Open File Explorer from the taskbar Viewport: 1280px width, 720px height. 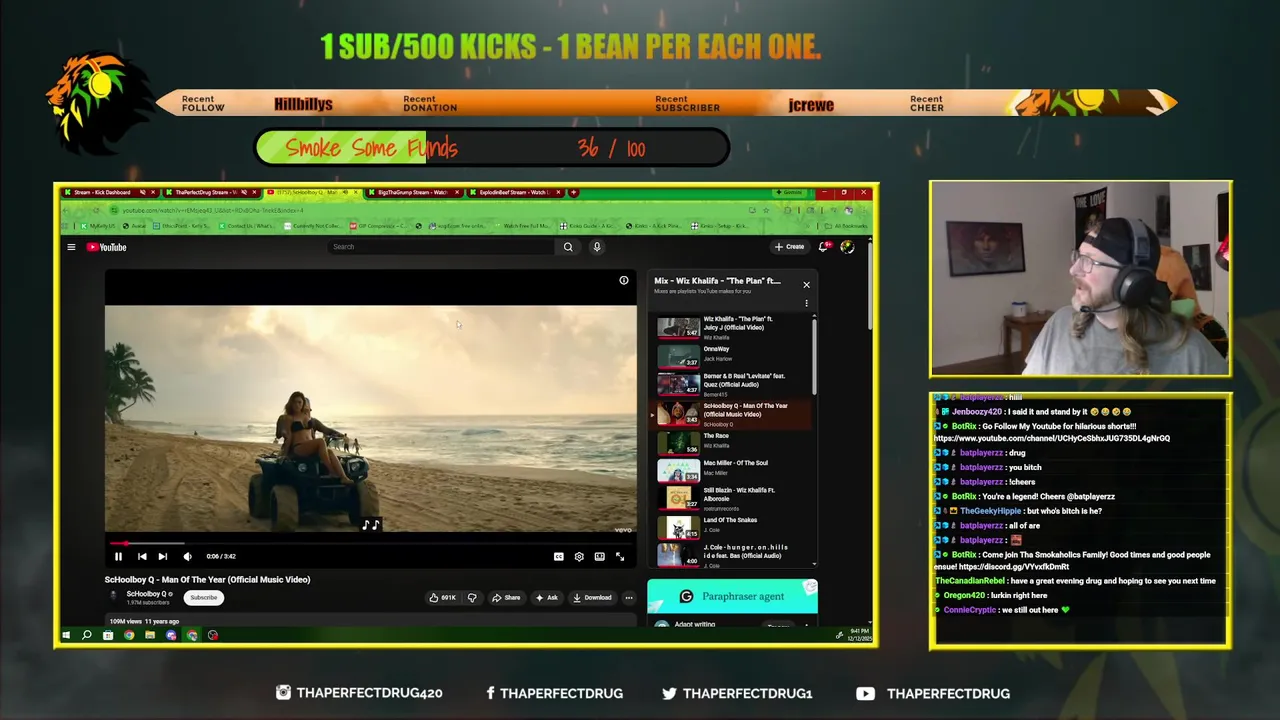[x=150, y=635]
